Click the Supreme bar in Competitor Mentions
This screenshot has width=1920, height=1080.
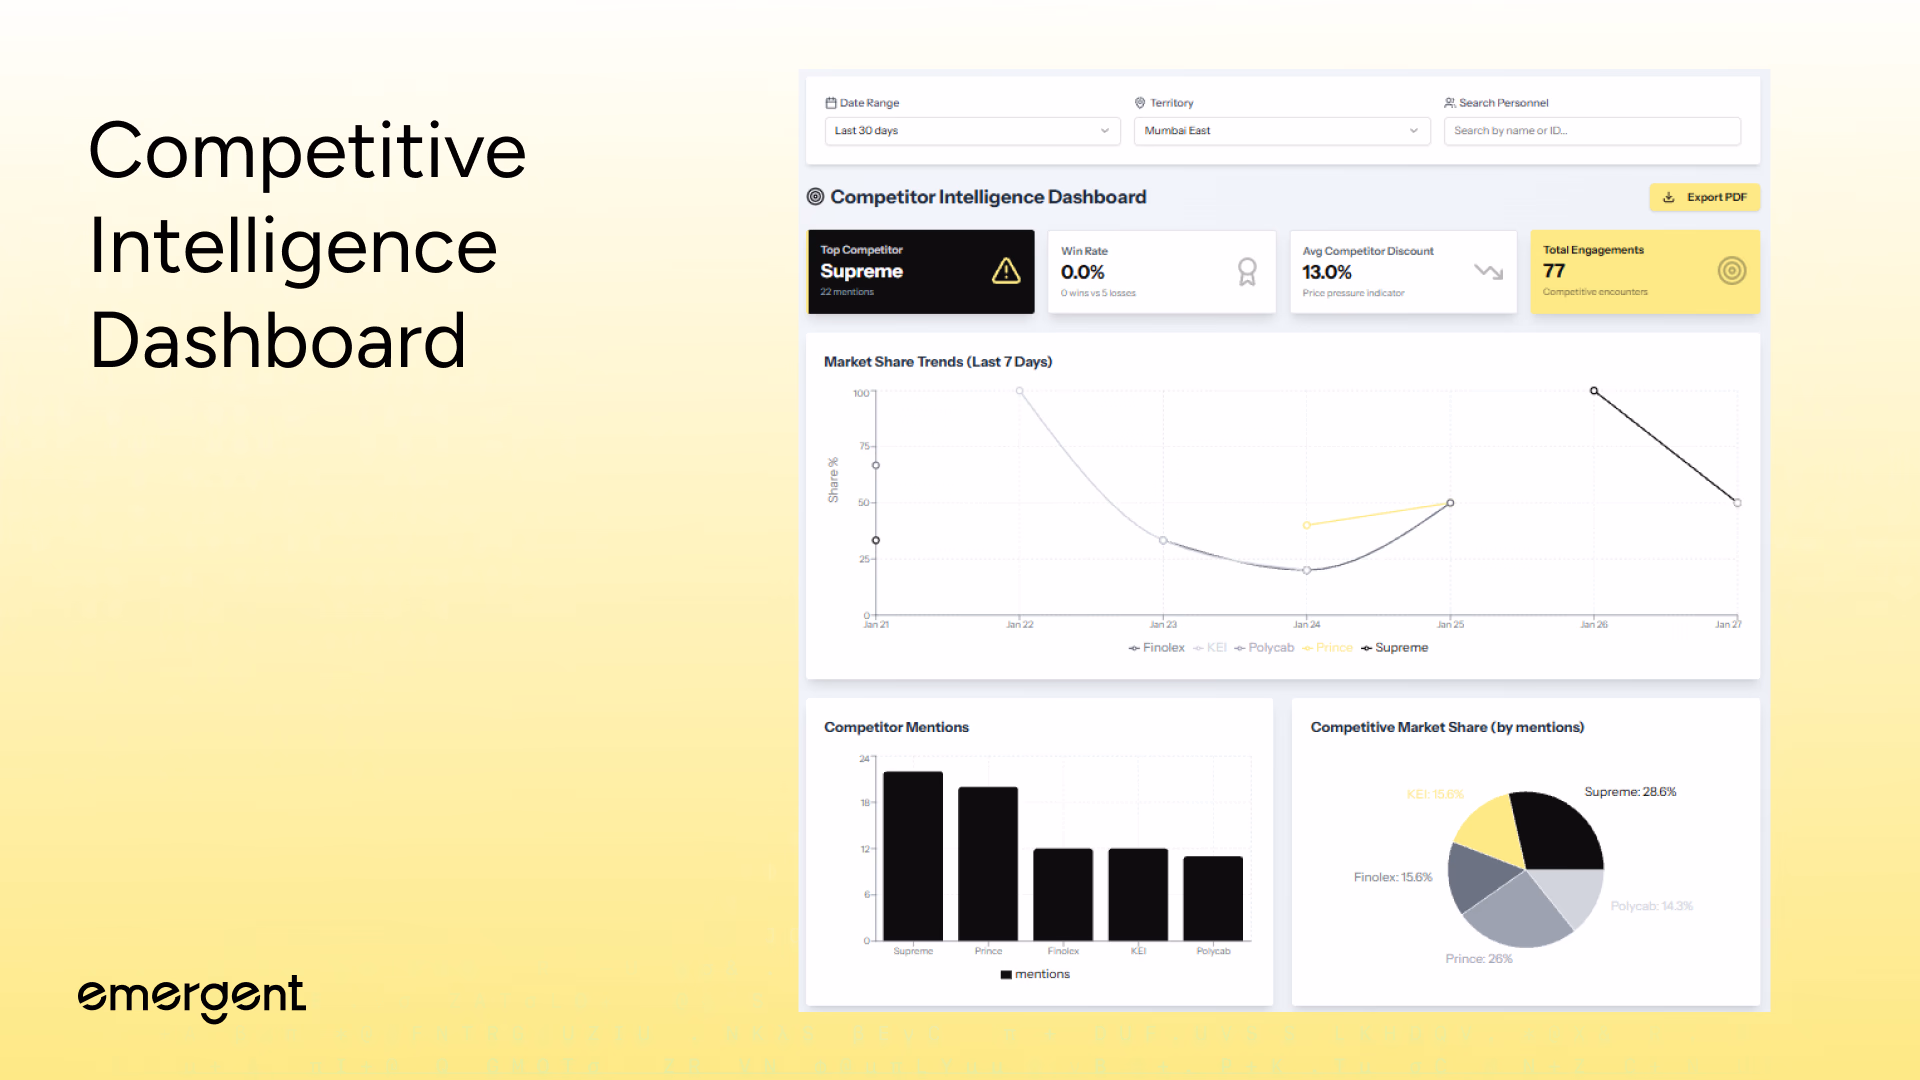(913, 856)
